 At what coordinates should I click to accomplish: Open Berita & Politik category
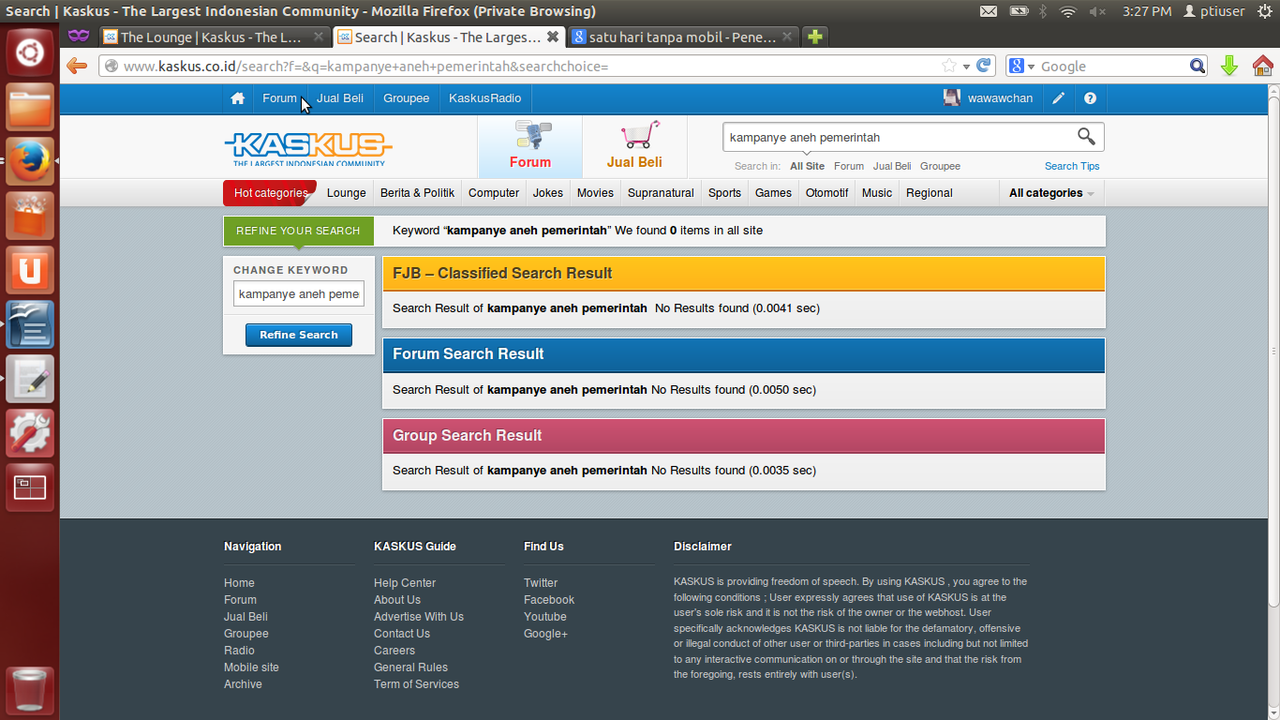tap(417, 193)
